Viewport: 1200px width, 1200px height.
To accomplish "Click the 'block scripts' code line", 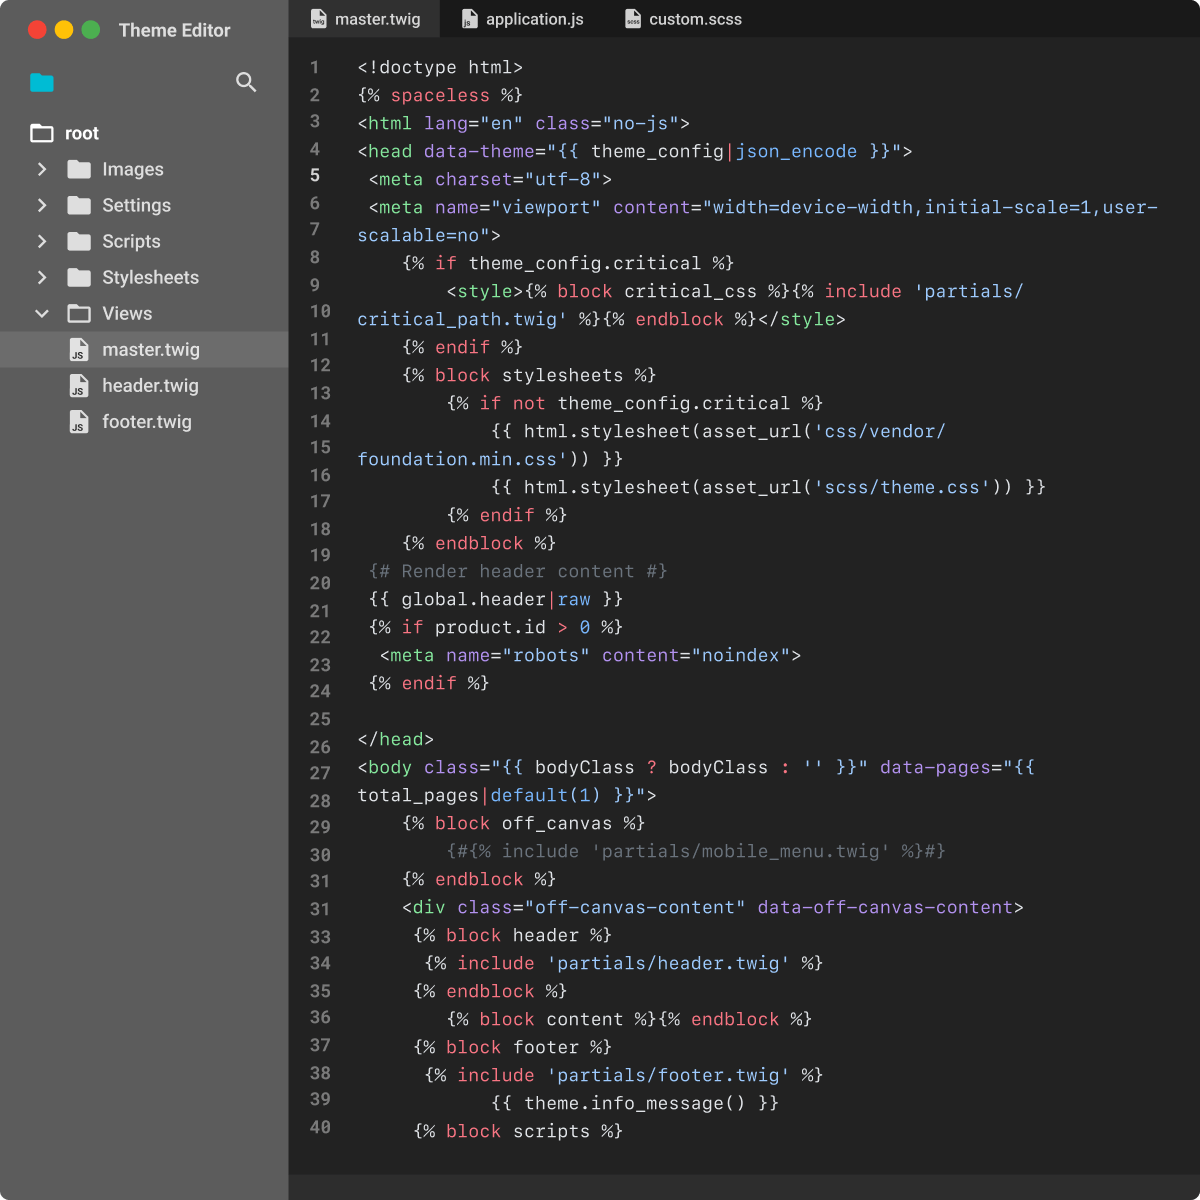I will [518, 1131].
